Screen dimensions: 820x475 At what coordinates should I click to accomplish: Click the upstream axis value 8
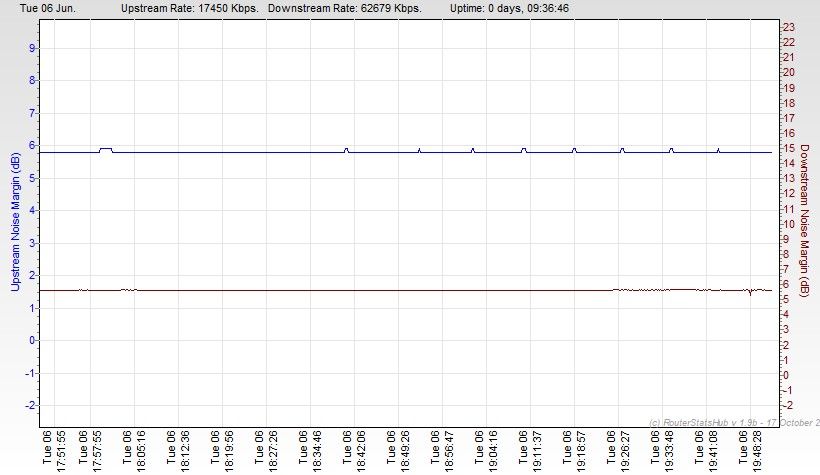tap(32, 81)
